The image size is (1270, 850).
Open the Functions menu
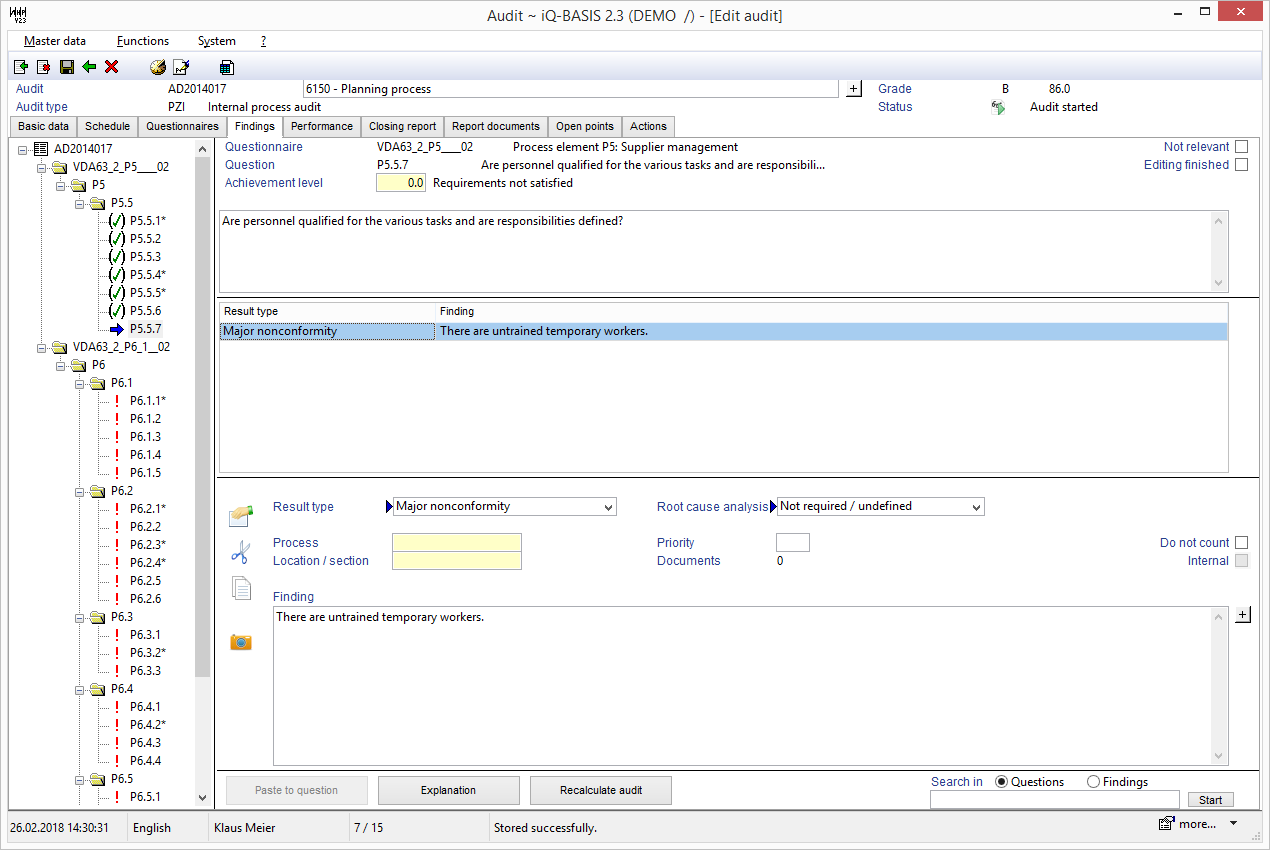click(x=143, y=41)
